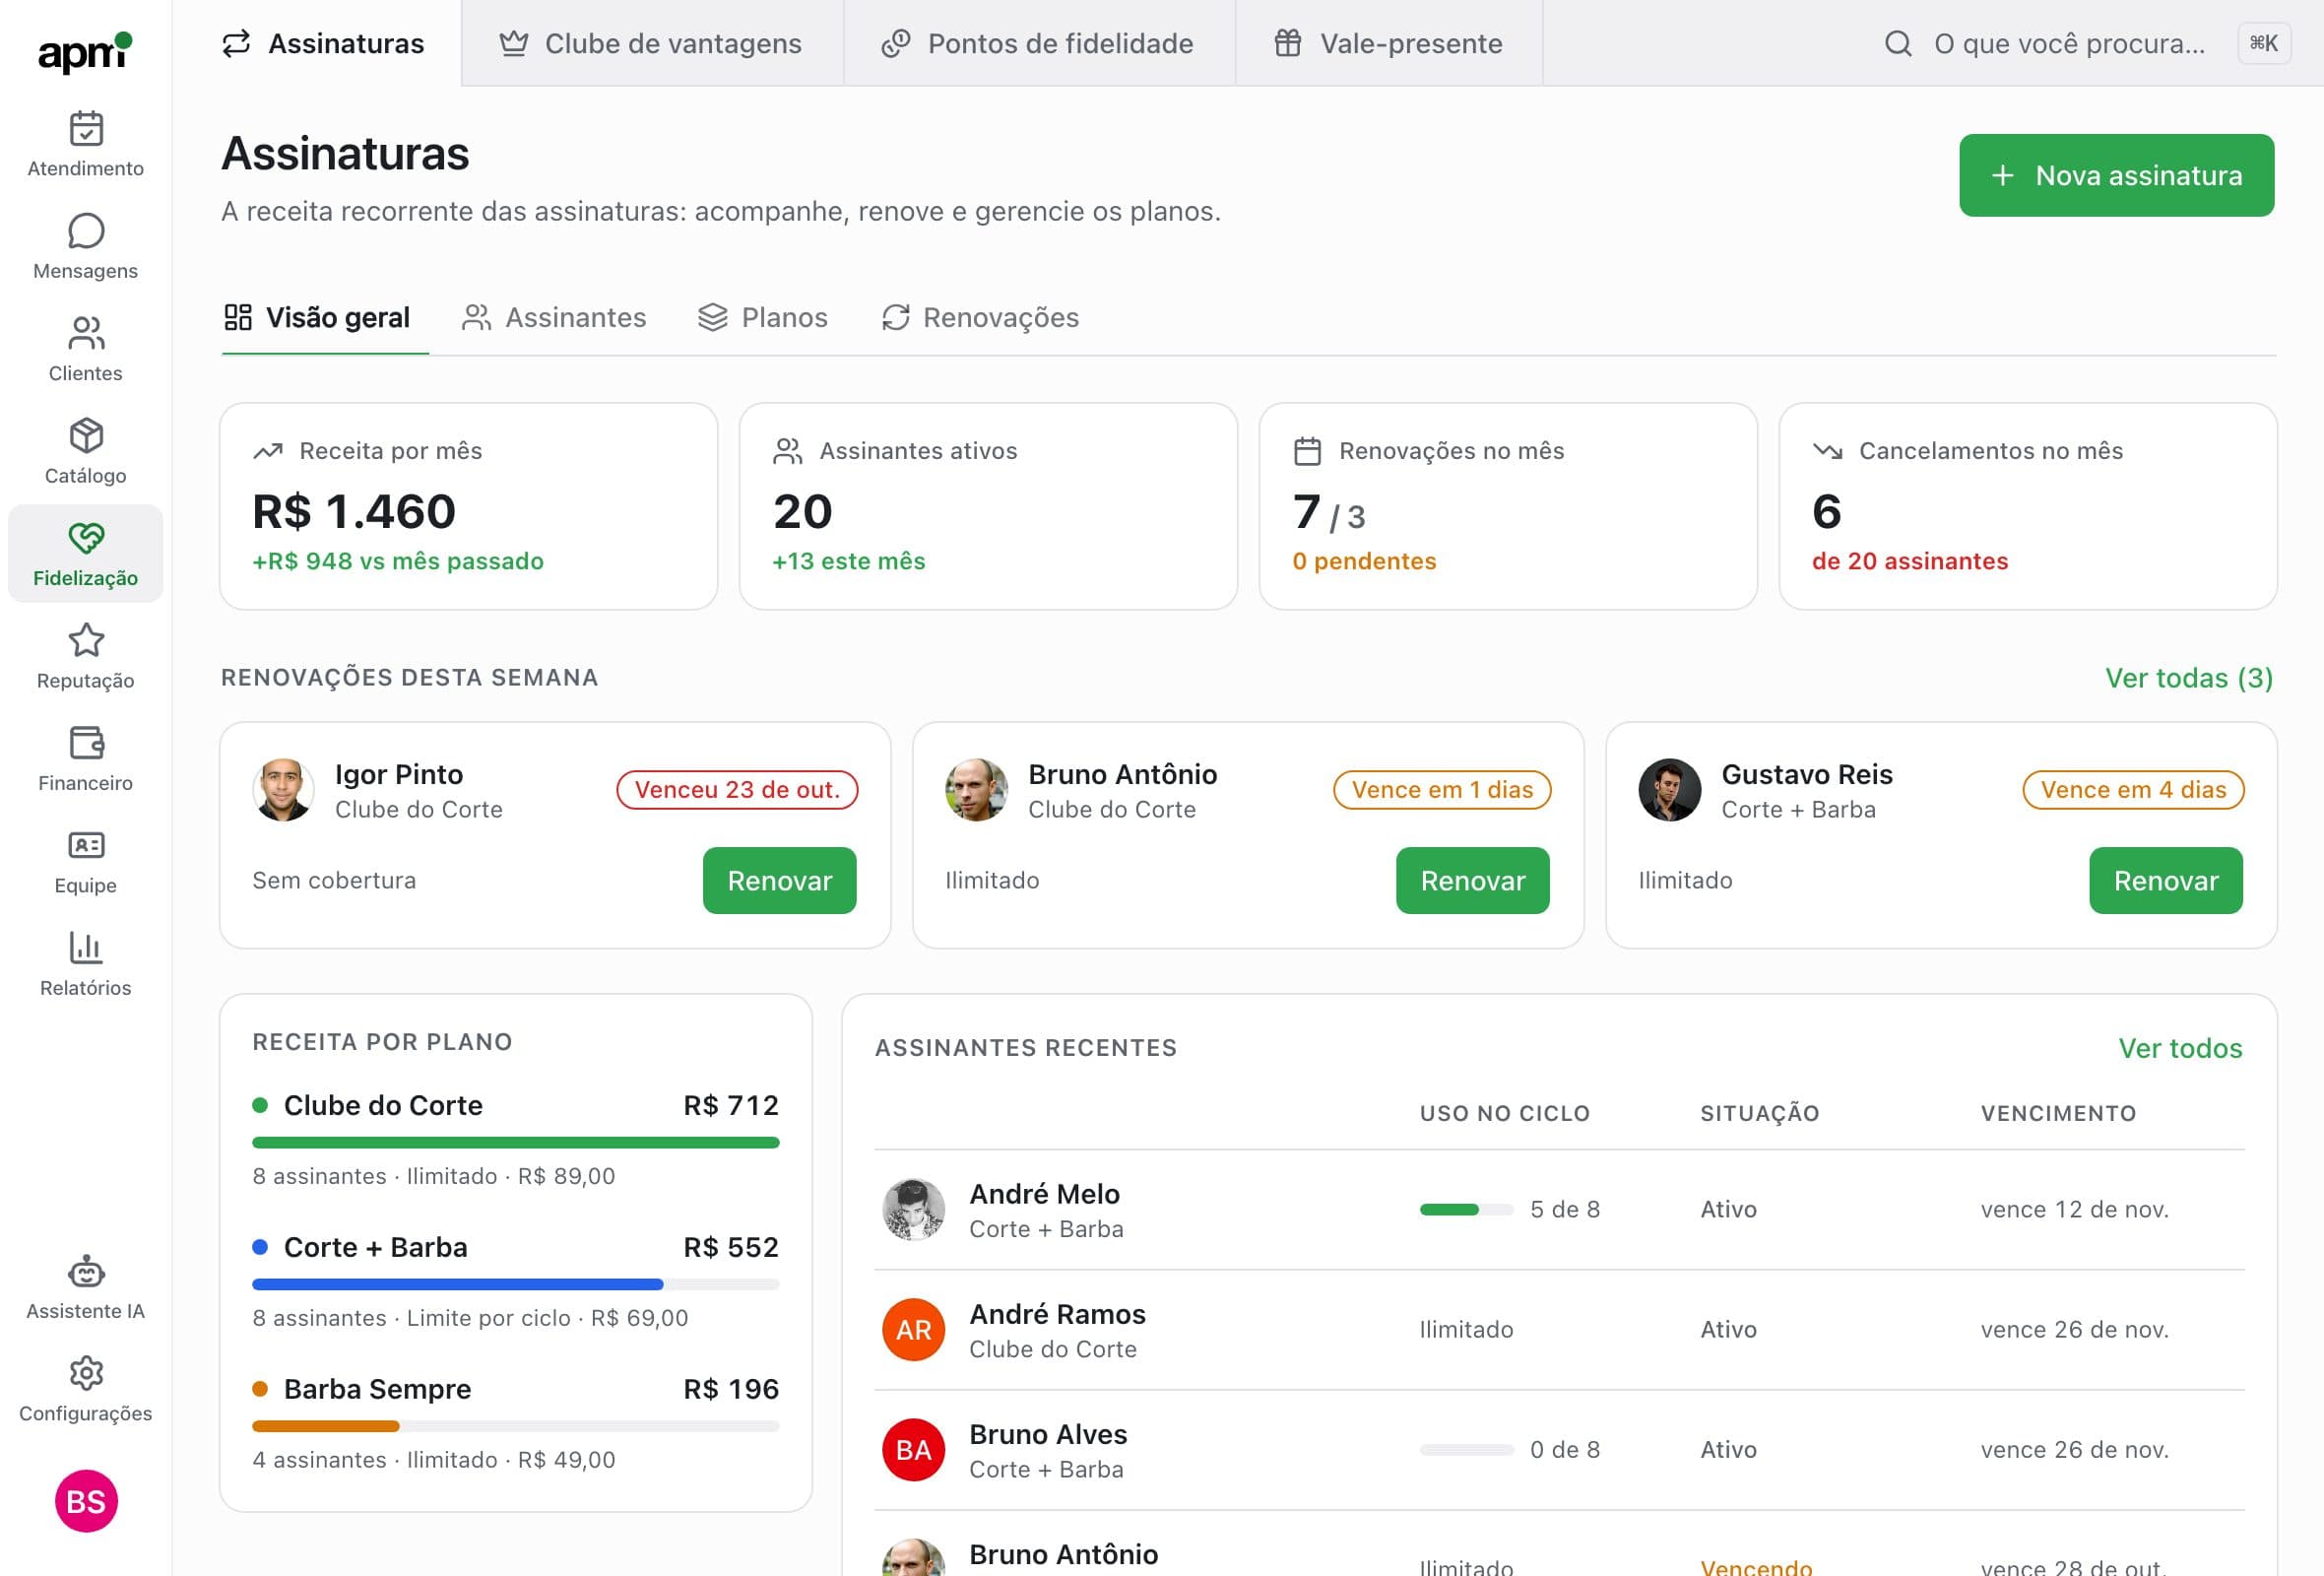Click 'Venceu 23 de out.' badge

pos(737,789)
